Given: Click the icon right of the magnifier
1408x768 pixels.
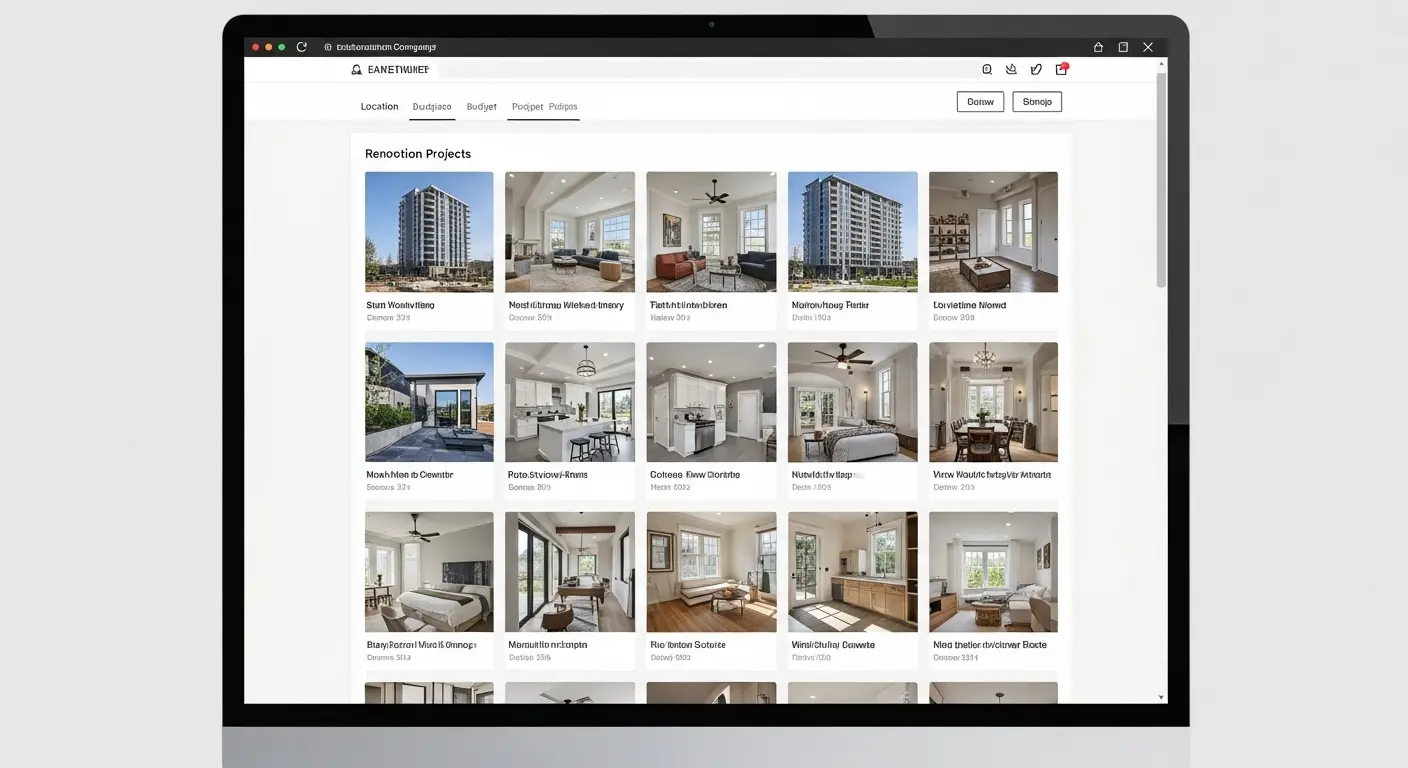Looking at the screenshot, I should coord(1011,70).
